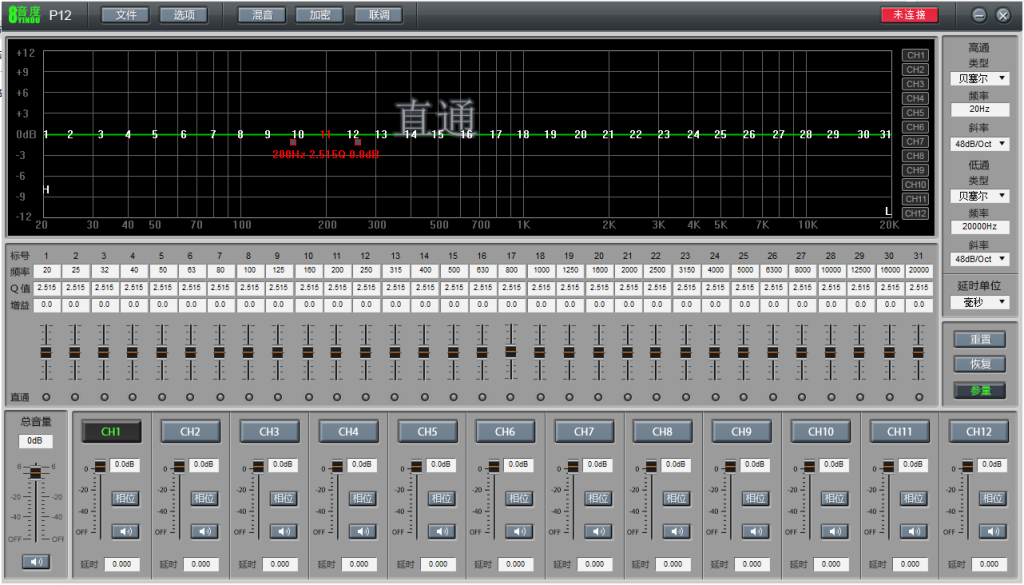Show the CH10 curve using the graph-side button
The width and height of the screenshot is (1024, 585).
pos(916,185)
